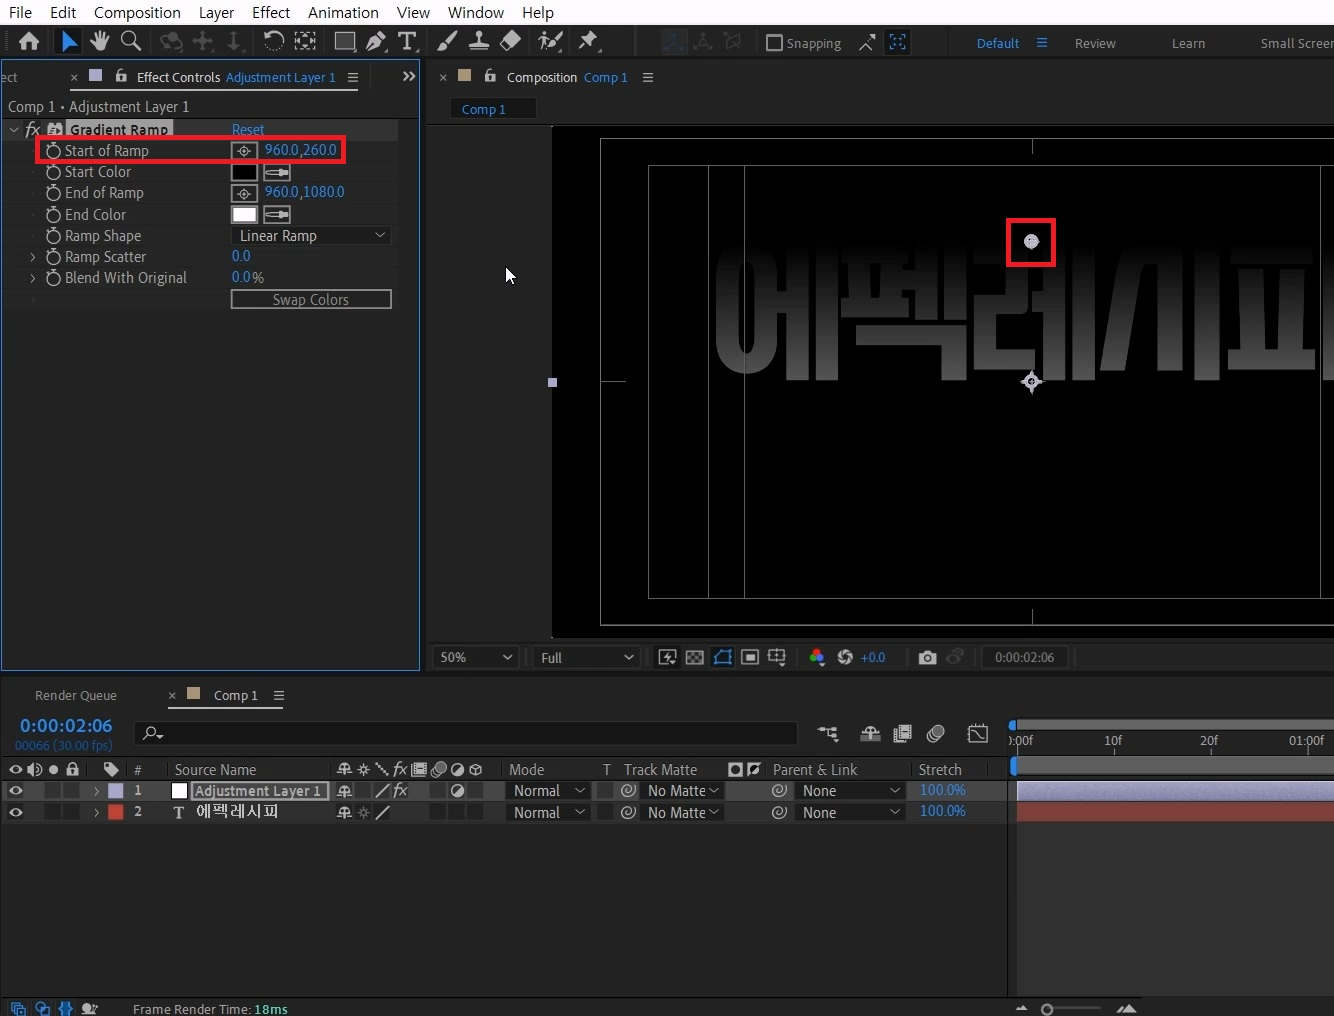This screenshot has width=1334, height=1016.
Task: Toggle End of Ramp stopwatch
Action: [x=54, y=193]
